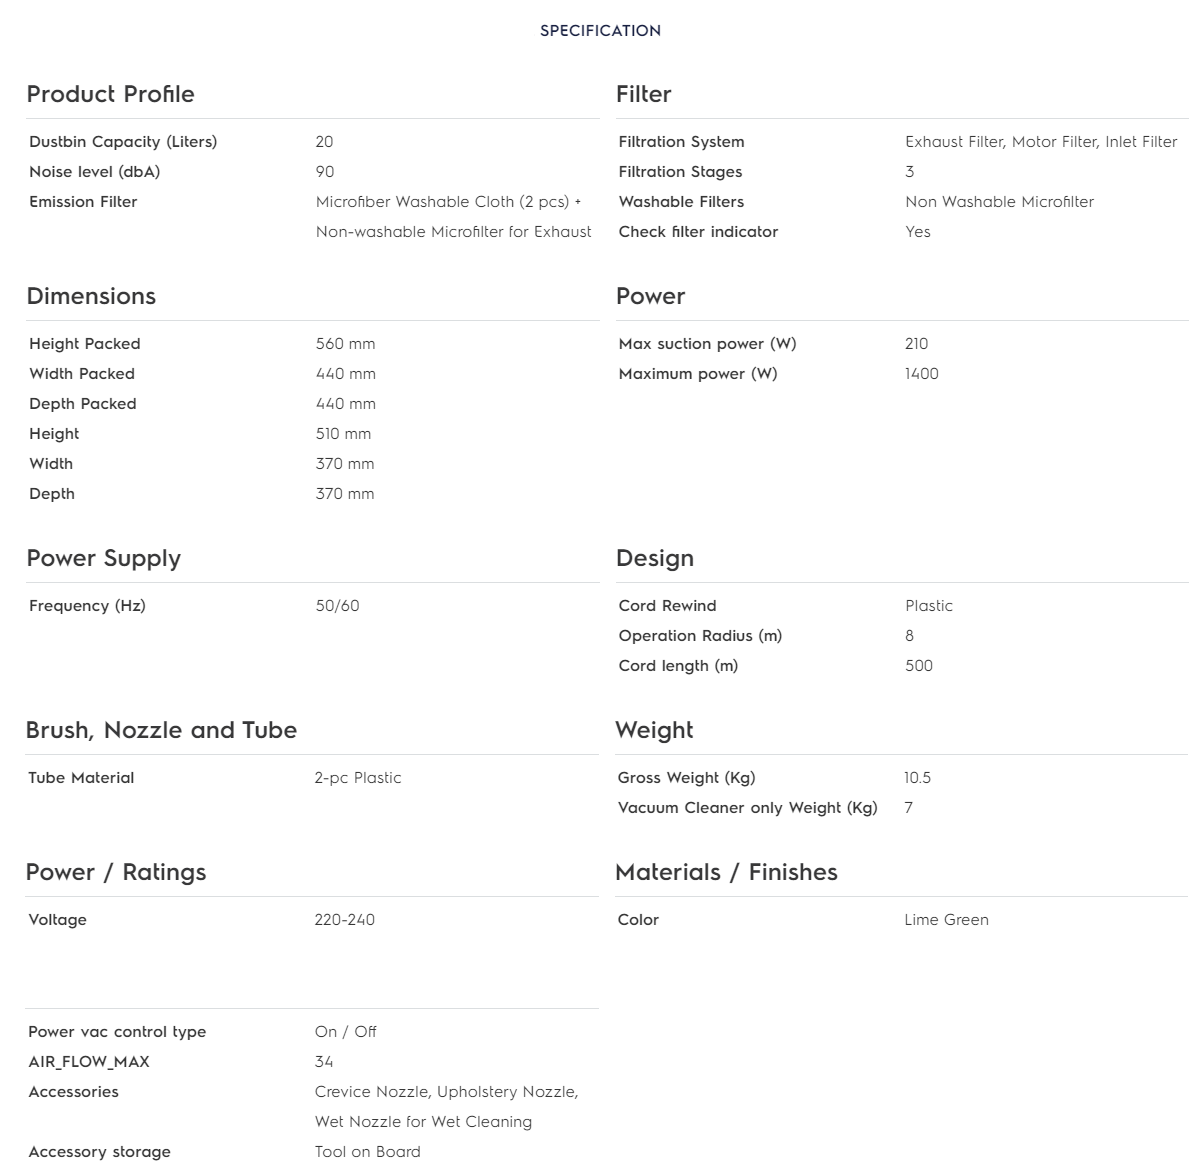The height and width of the screenshot is (1175, 1200).
Task: Click the Materials / Finishes heading
Action: (726, 872)
